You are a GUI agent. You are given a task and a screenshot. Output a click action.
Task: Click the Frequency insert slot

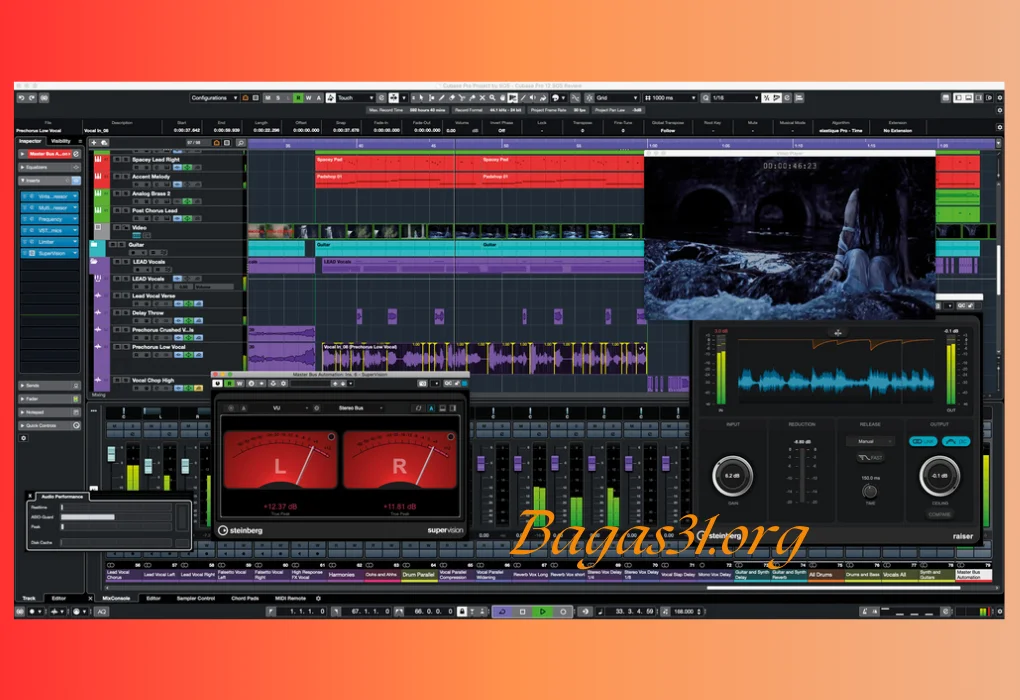(x=49, y=219)
